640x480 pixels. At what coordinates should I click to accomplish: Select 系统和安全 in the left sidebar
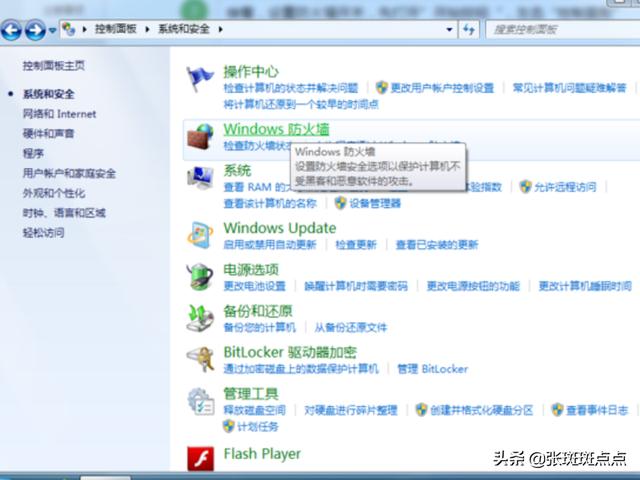[x=48, y=94]
